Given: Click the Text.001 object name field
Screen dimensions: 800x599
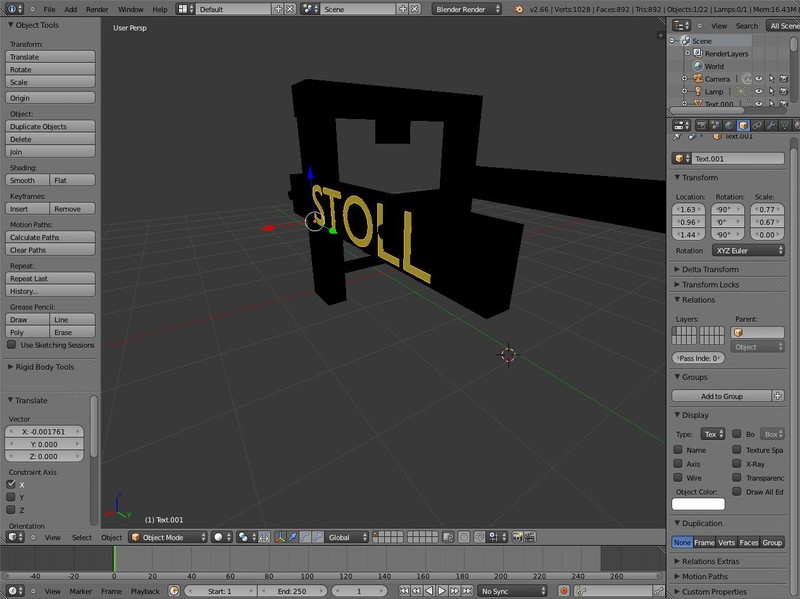Looking at the screenshot, I should 738,159.
